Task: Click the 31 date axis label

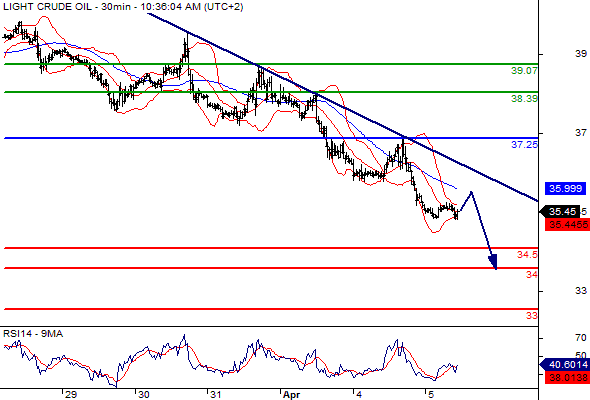Action: coord(215,395)
